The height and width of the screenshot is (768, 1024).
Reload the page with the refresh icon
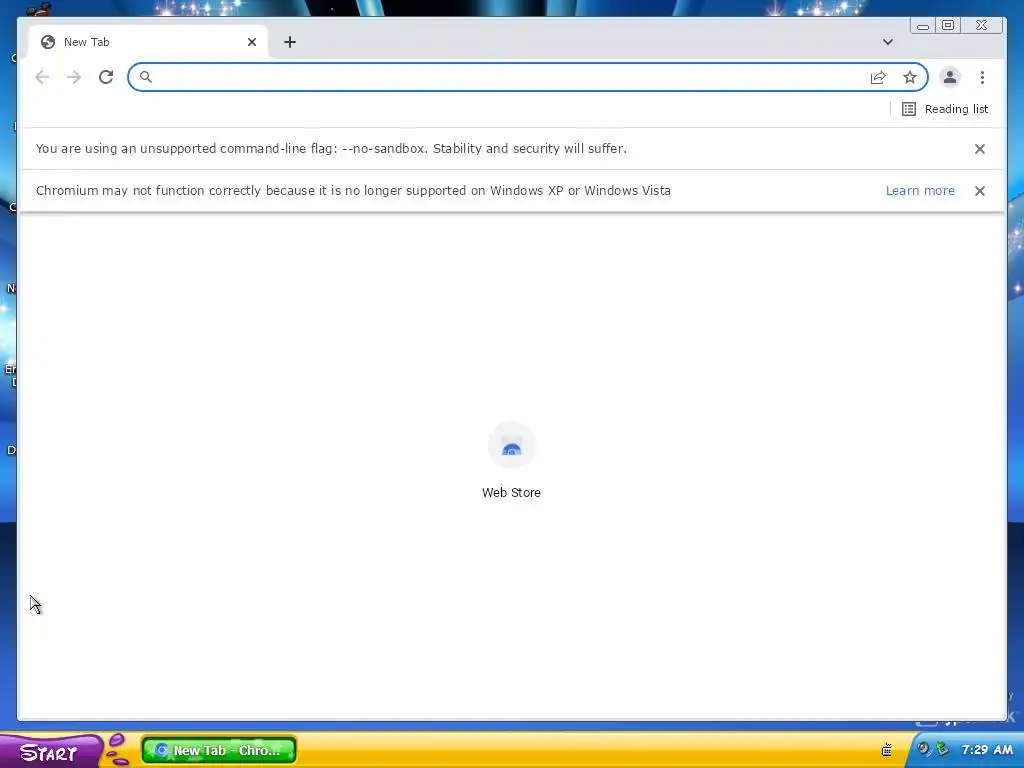(x=106, y=77)
